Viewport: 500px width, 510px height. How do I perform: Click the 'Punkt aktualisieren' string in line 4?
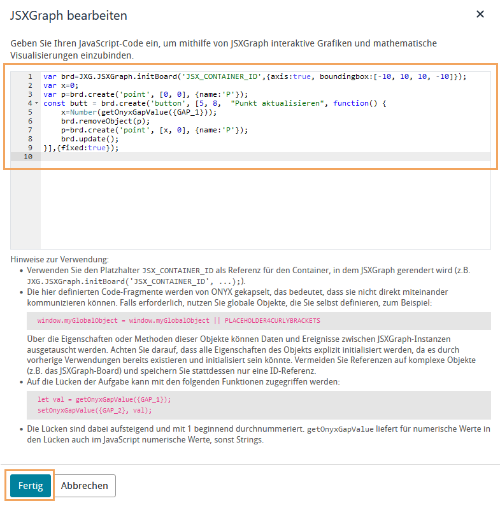pos(277,103)
